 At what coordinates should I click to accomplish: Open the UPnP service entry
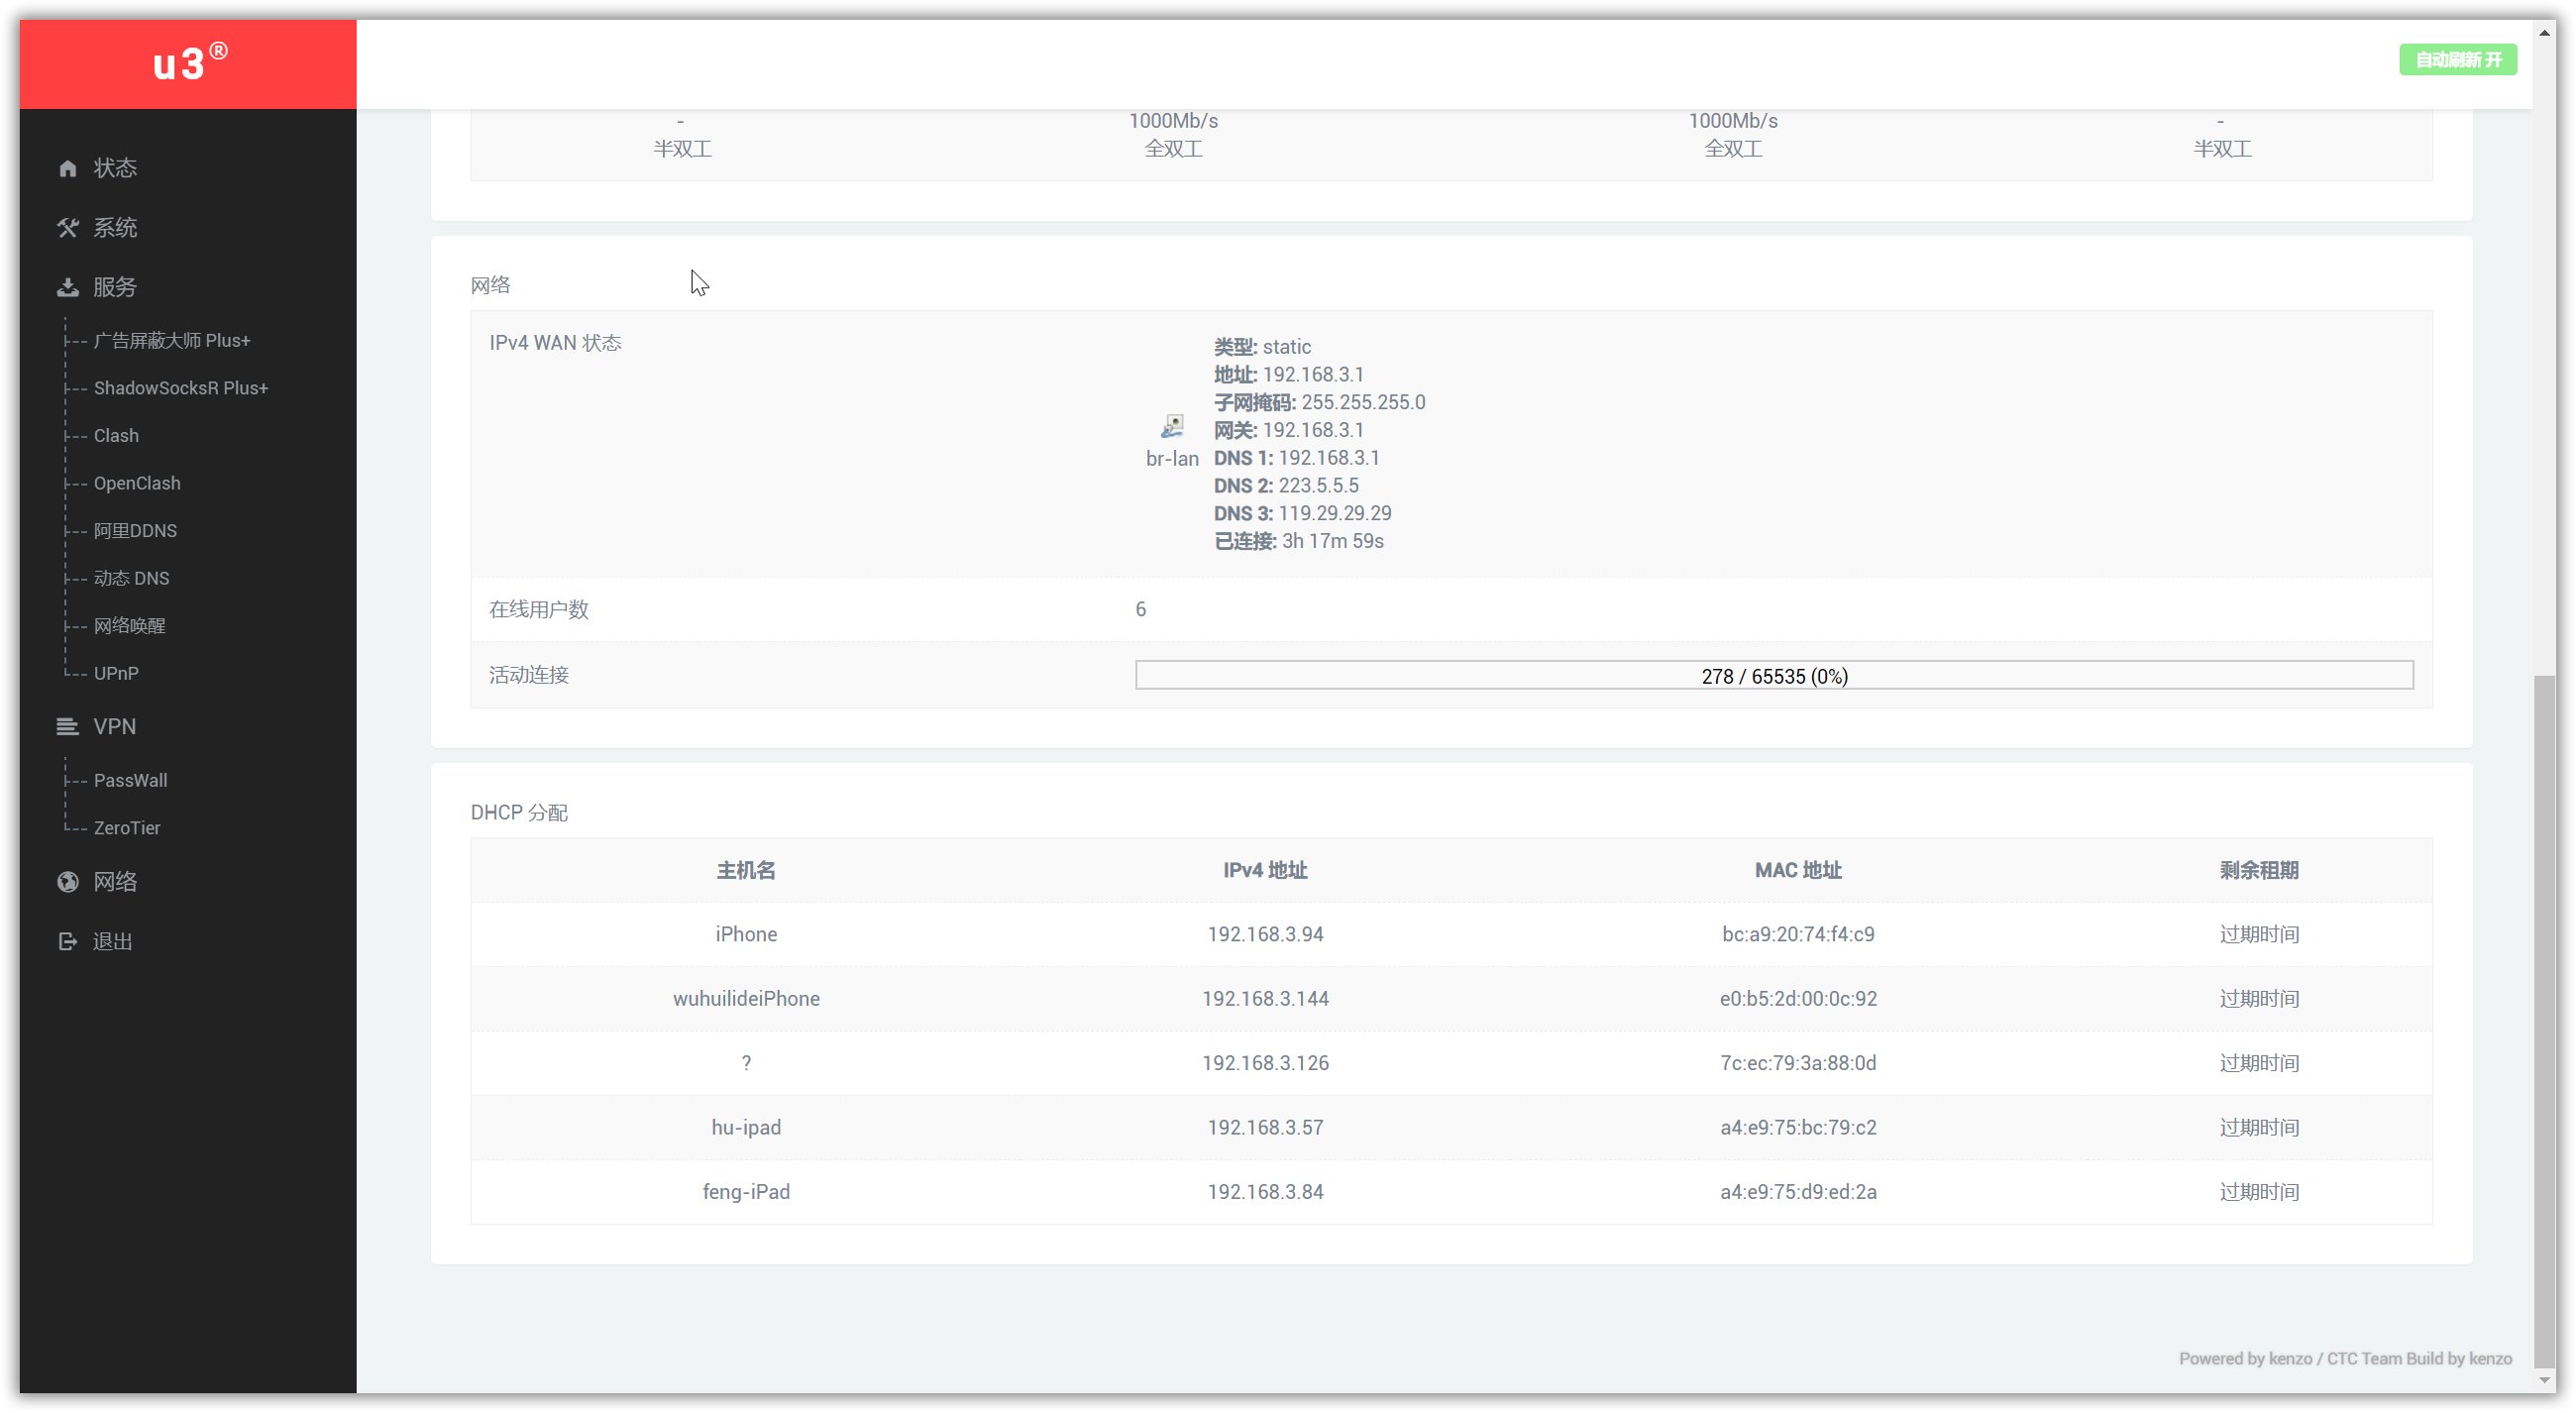[x=116, y=674]
